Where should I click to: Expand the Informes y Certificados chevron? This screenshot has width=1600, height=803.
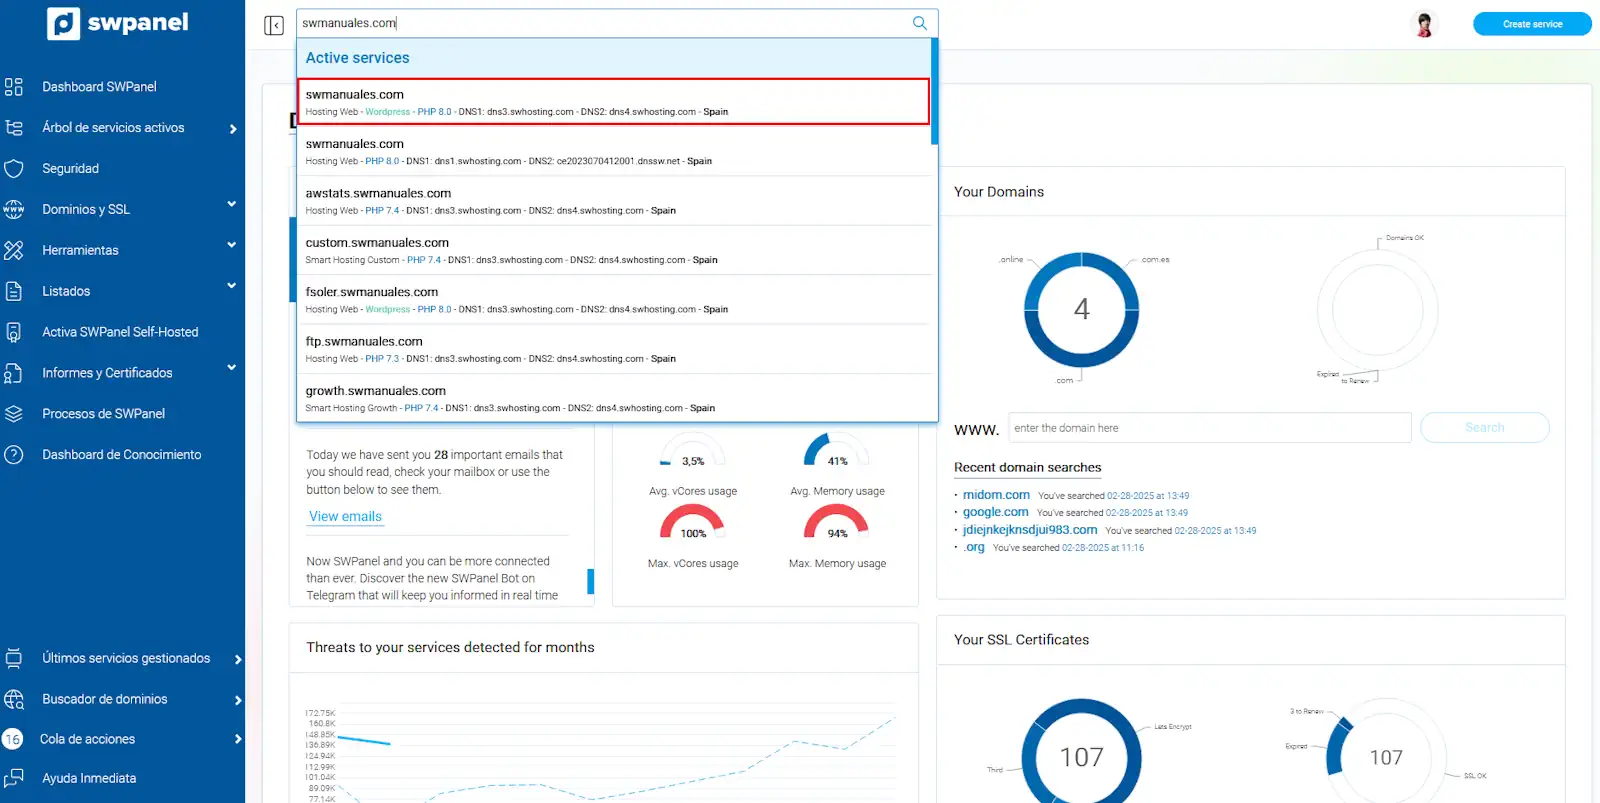click(232, 369)
